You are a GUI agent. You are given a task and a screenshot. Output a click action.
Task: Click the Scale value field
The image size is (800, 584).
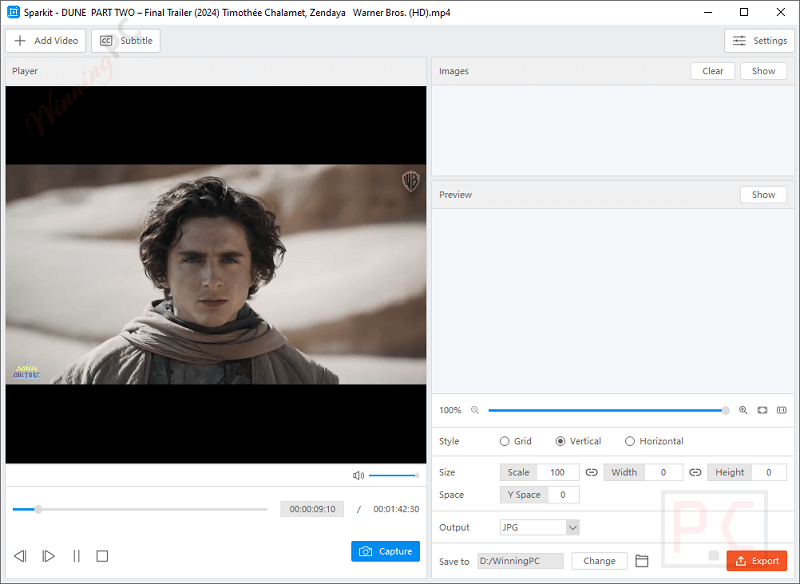point(558,472)
